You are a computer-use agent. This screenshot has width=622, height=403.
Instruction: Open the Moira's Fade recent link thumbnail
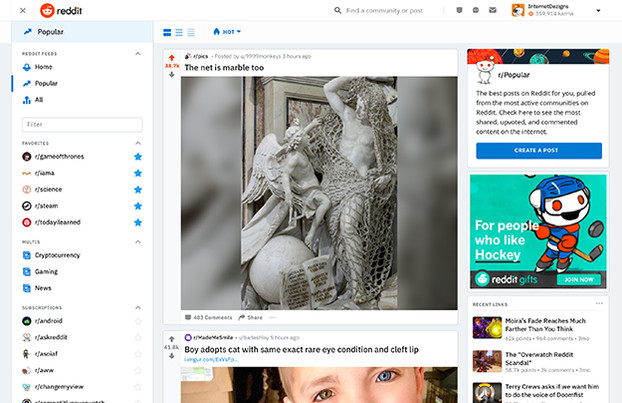coord(487,327)
